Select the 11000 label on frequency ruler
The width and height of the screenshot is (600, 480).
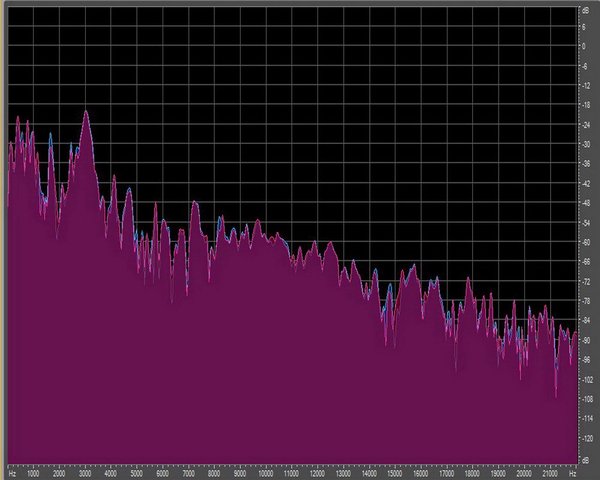point(292,474)
